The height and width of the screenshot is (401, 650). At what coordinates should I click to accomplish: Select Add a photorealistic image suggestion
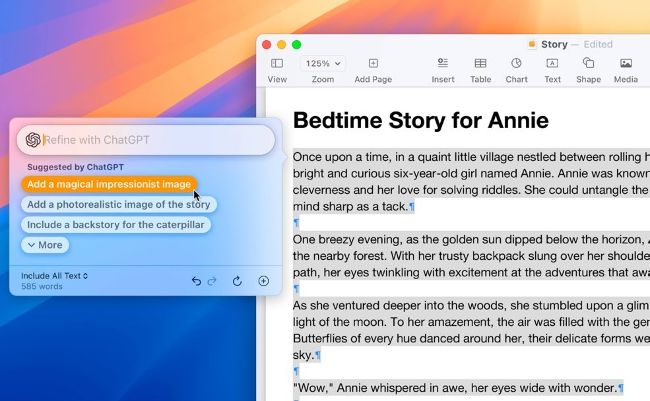[x=118, y=205]
